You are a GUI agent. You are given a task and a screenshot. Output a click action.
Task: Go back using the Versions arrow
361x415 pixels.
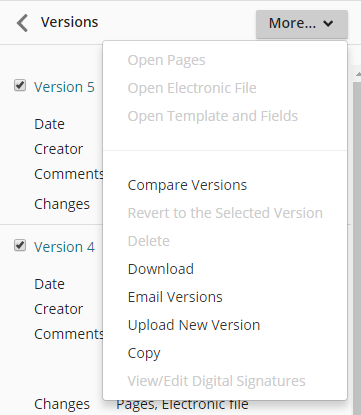[x=22, y=23]
